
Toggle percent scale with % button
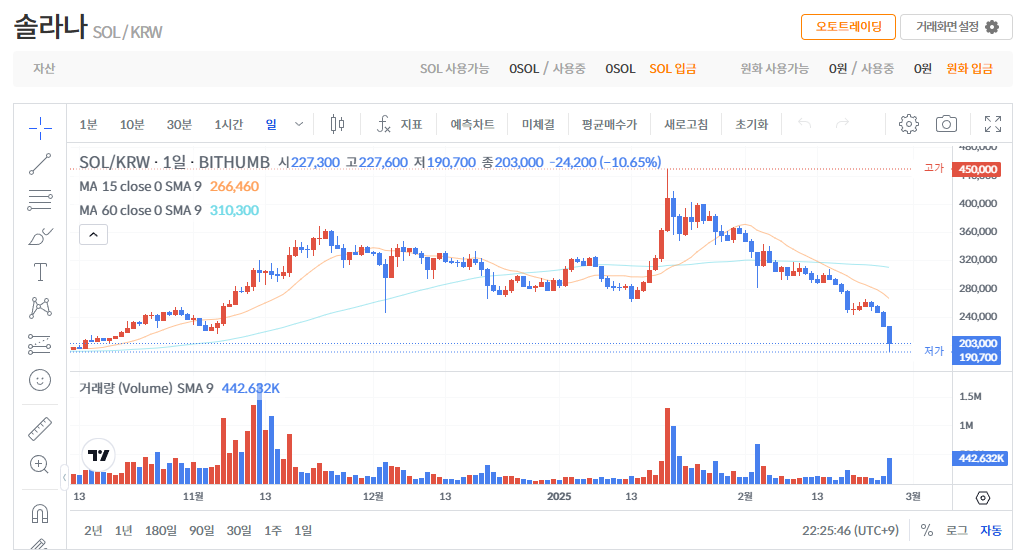click(x=926, y=530)
